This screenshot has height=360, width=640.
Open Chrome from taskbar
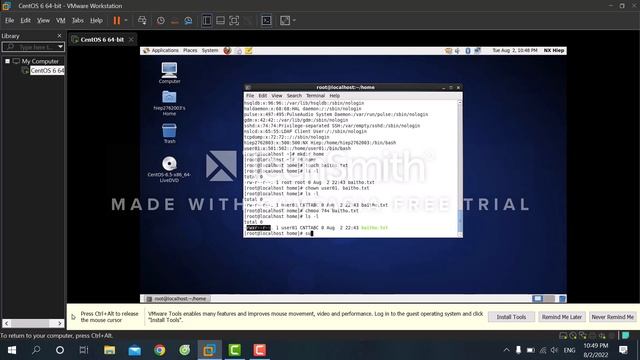click(x=160, y=350)
